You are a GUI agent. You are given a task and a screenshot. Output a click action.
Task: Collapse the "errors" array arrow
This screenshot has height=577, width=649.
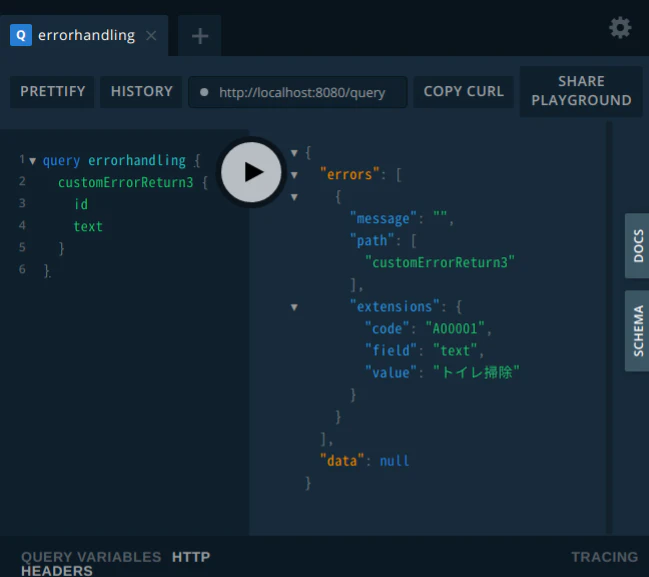[294, 175]
